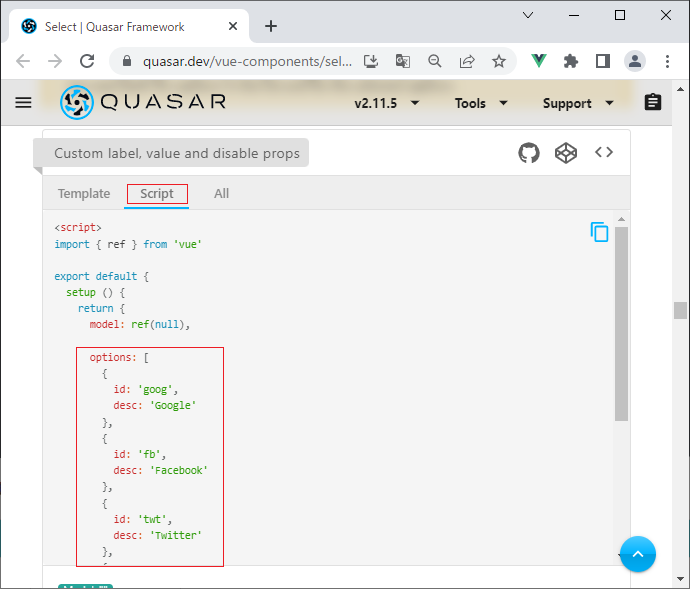Switch to the Template code tab

(x=84, y=194)
